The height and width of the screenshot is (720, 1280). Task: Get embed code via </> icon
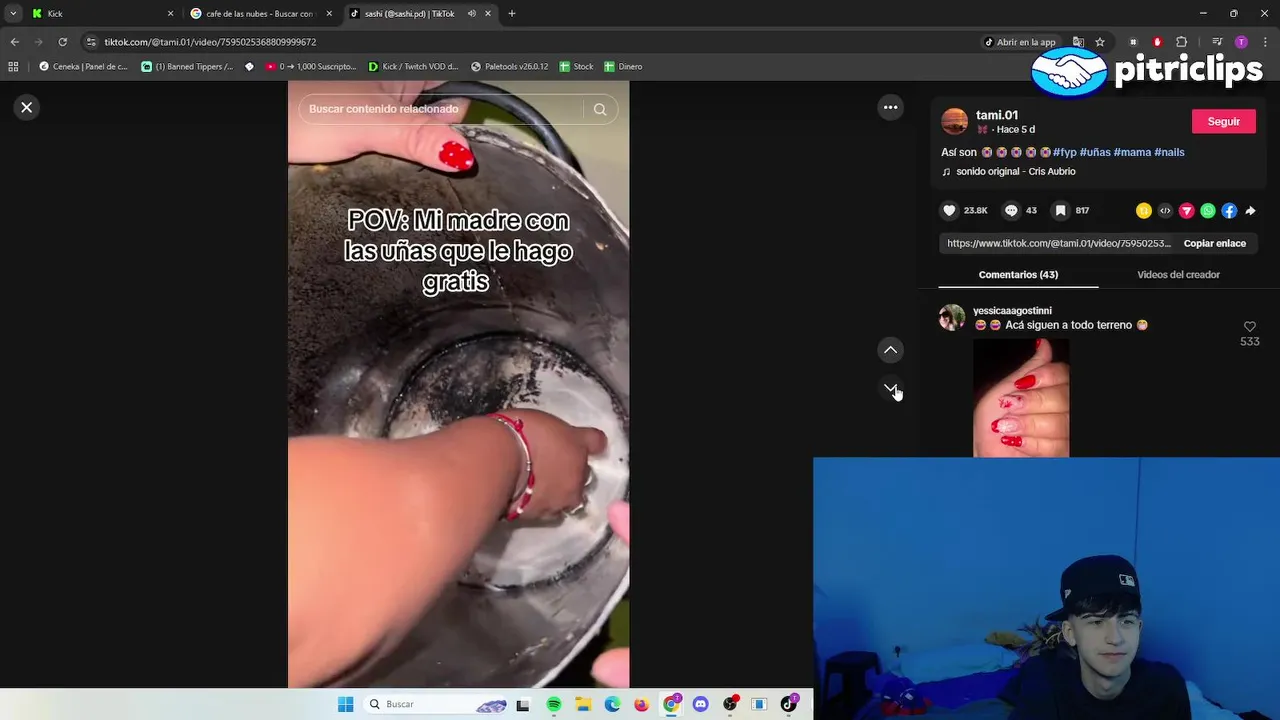[1165, 210]
